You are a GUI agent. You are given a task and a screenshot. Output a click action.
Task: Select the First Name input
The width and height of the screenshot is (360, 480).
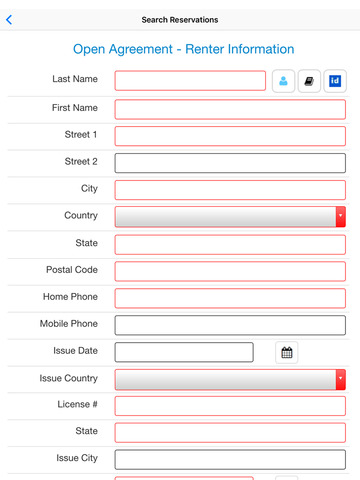pyautogui.click(x=230, y=109)
